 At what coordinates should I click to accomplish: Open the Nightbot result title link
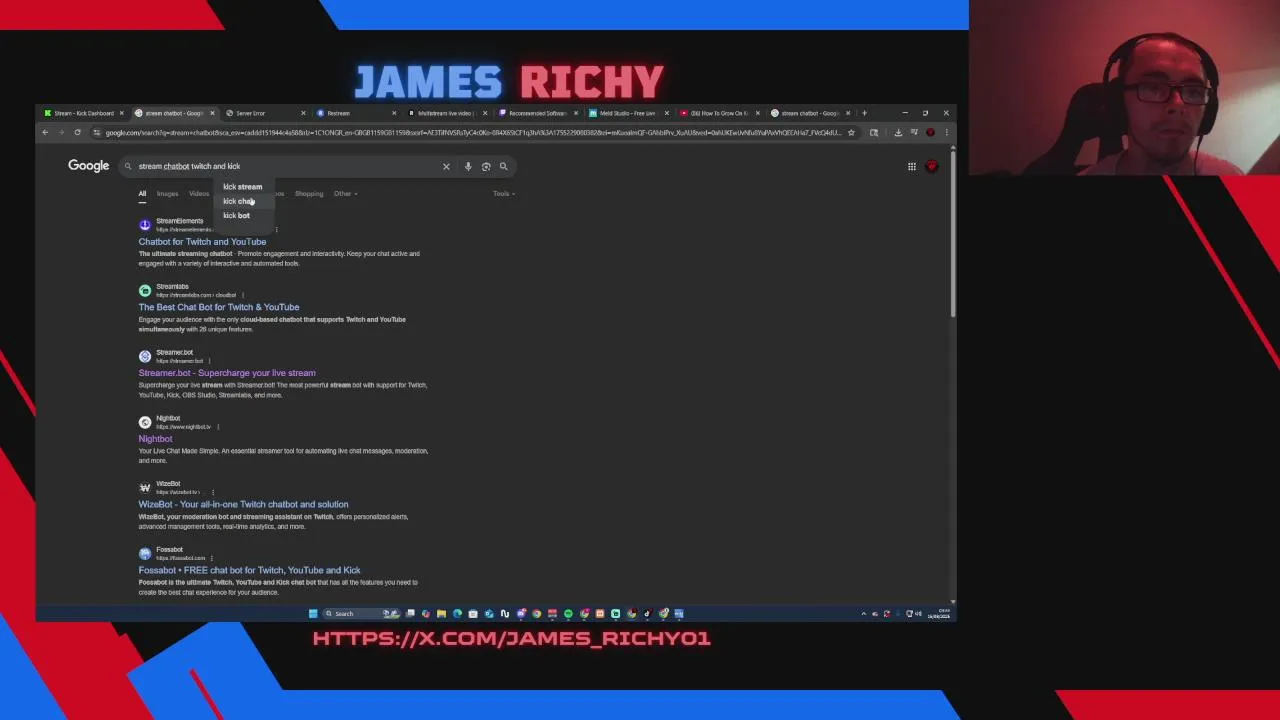point(155,439)
